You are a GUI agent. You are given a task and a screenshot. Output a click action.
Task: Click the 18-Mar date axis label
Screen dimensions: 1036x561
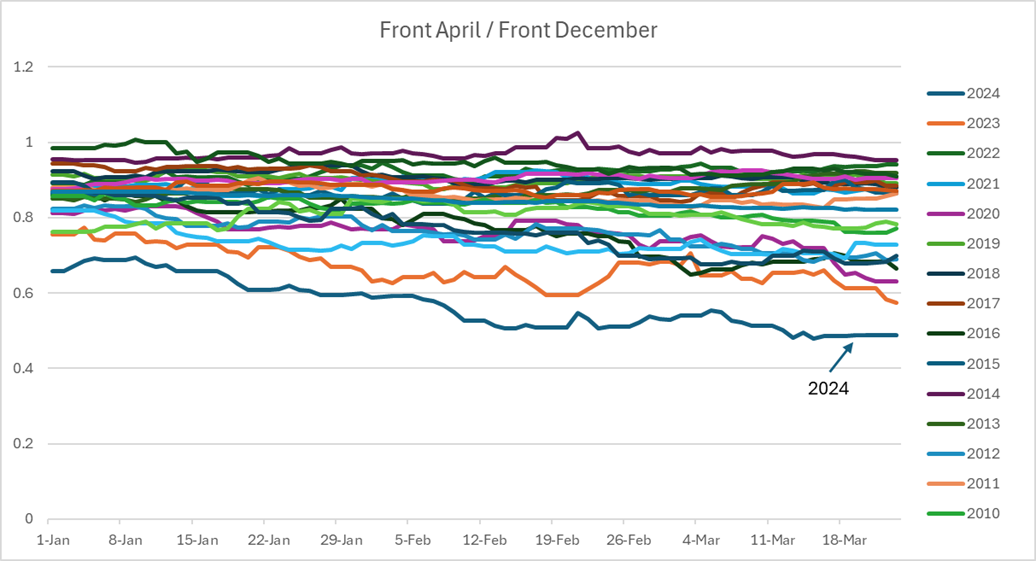(x=838, y=540)
